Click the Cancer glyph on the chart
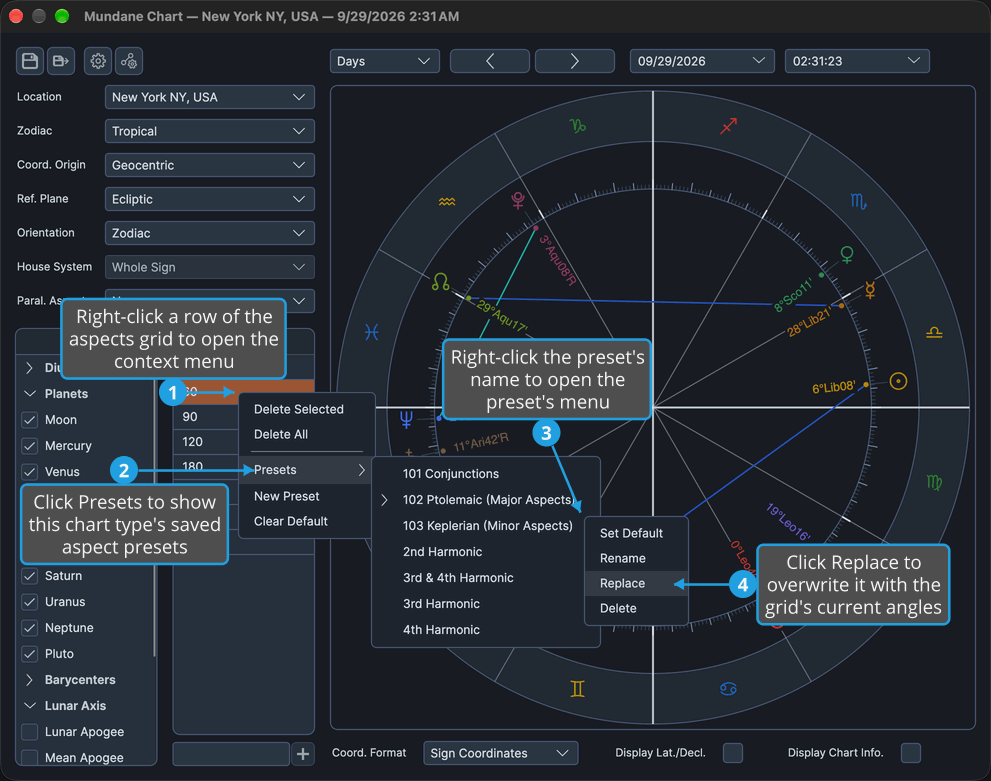 tap(728, 689)
